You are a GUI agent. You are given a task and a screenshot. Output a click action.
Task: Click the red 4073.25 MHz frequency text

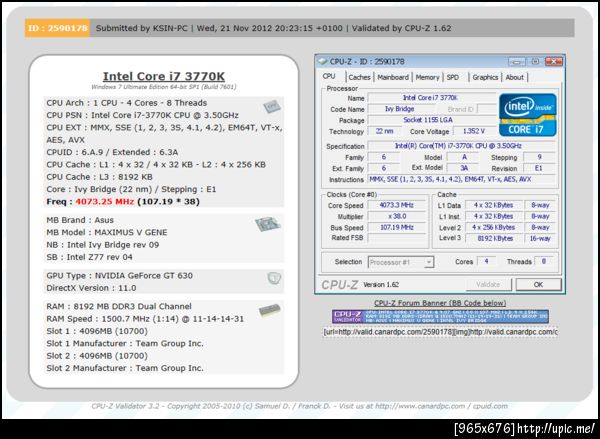coord(104,202)
